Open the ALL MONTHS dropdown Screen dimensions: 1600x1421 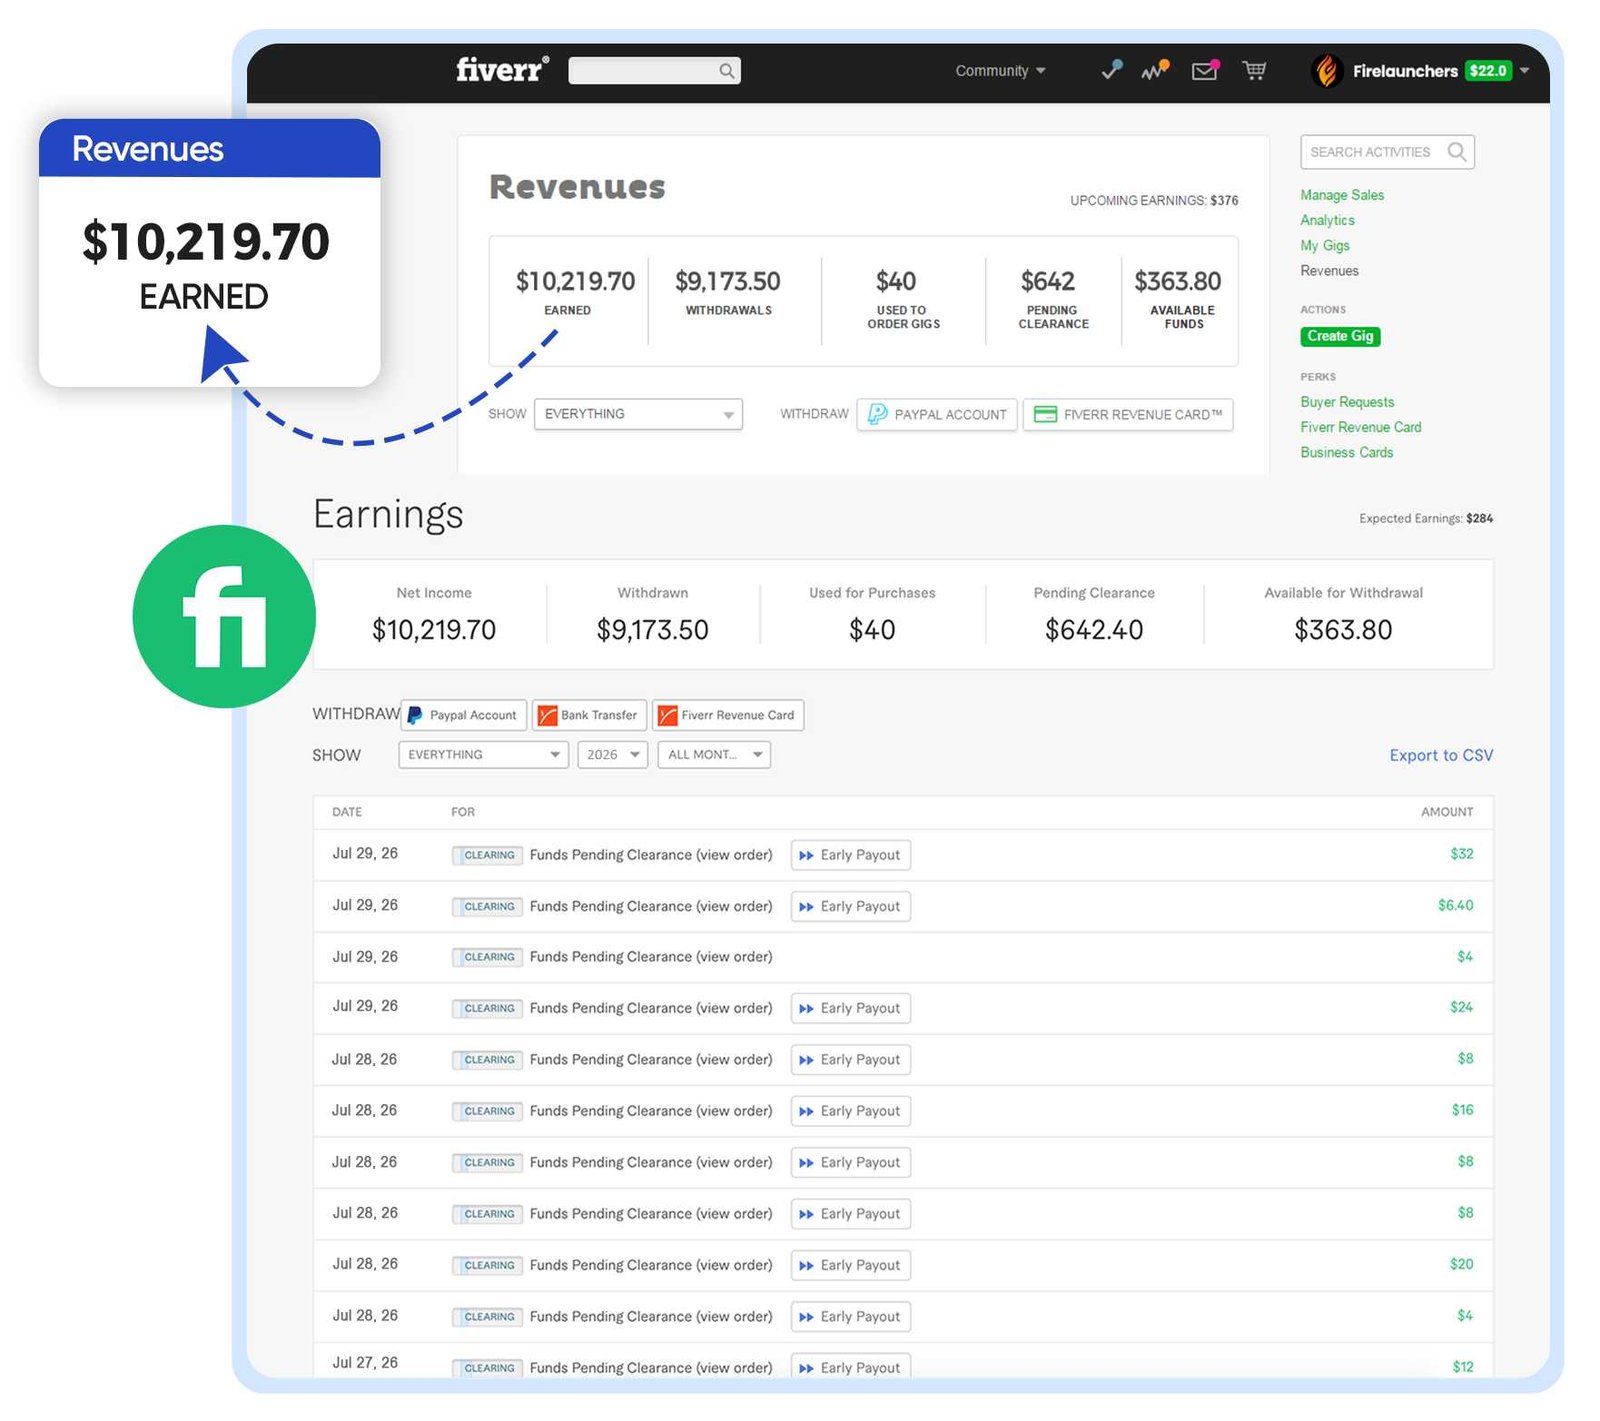pyautogui.click(x=714, y=755)
